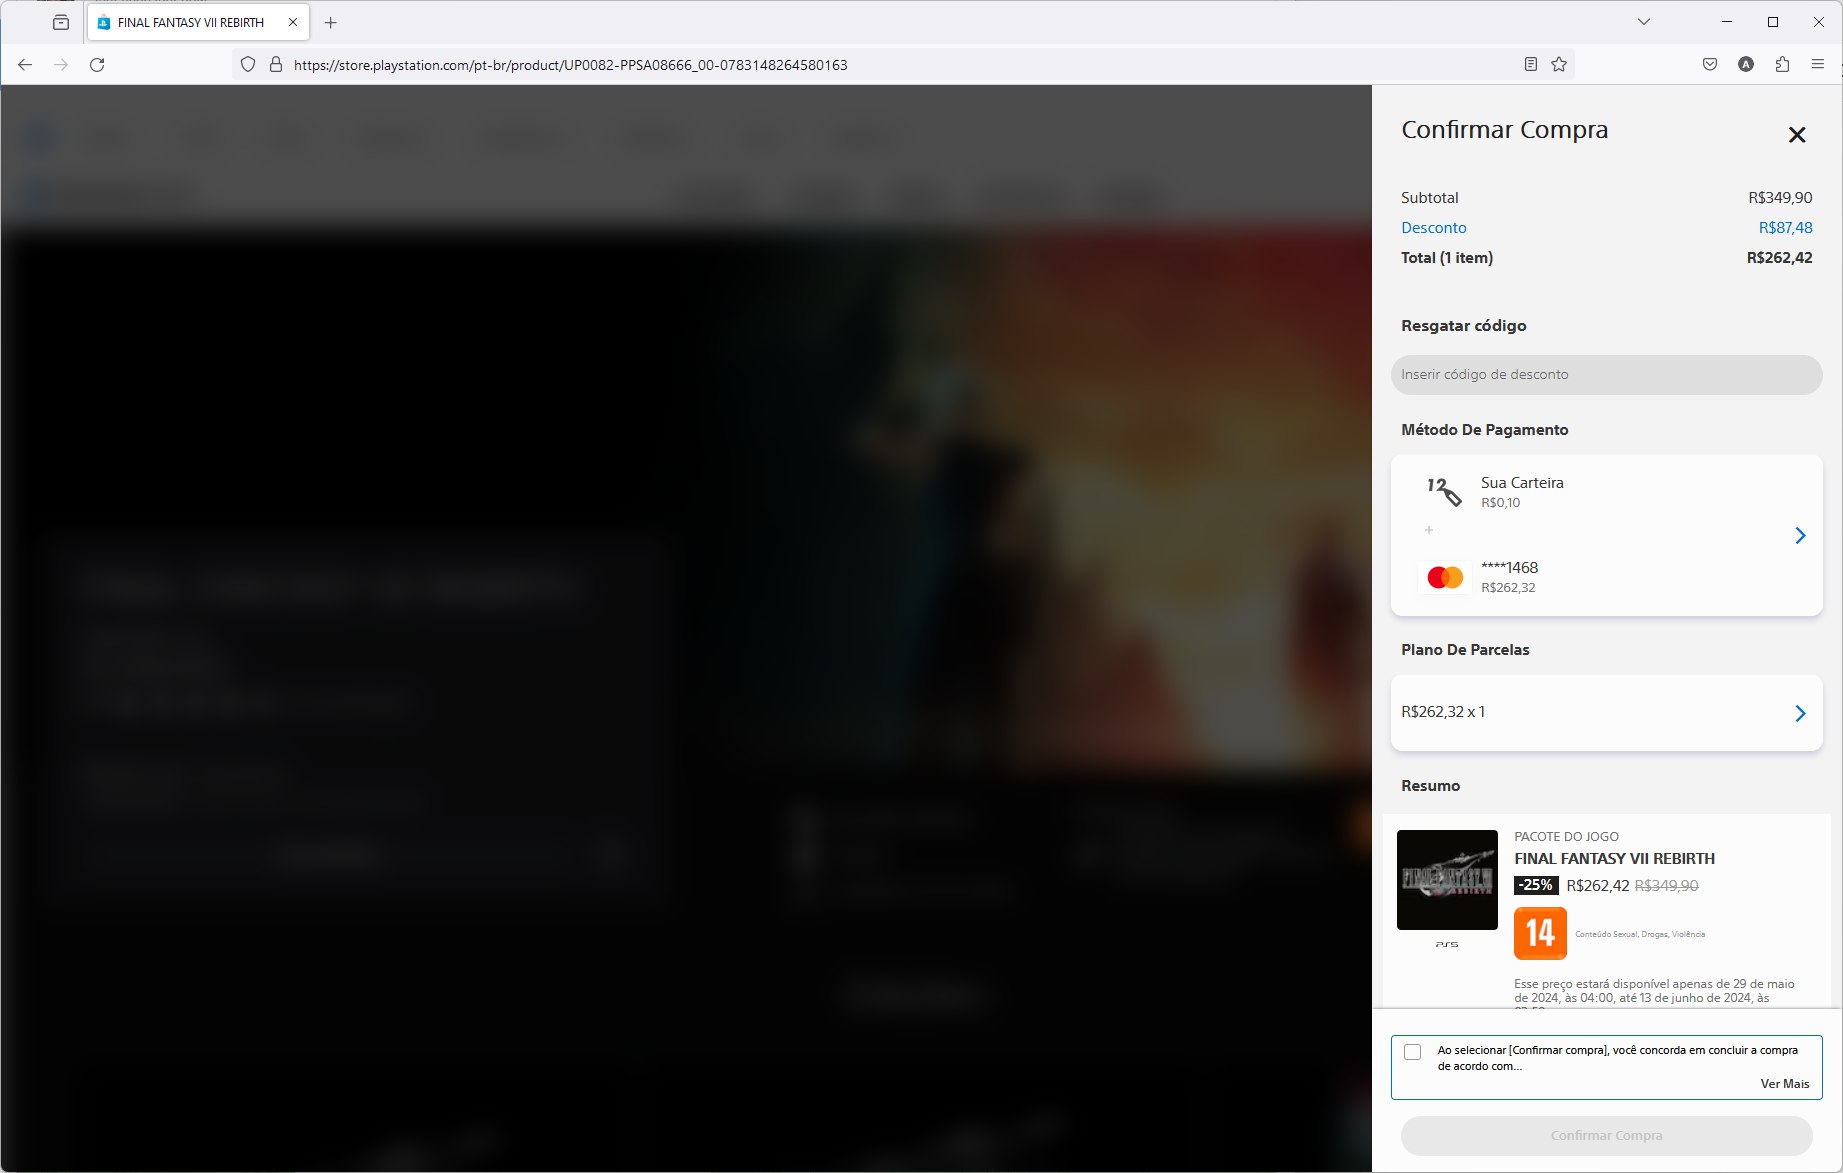Reload the page with the refresh icon
The width and height of the screenshot is (1843, 1173).
[97, 65]
